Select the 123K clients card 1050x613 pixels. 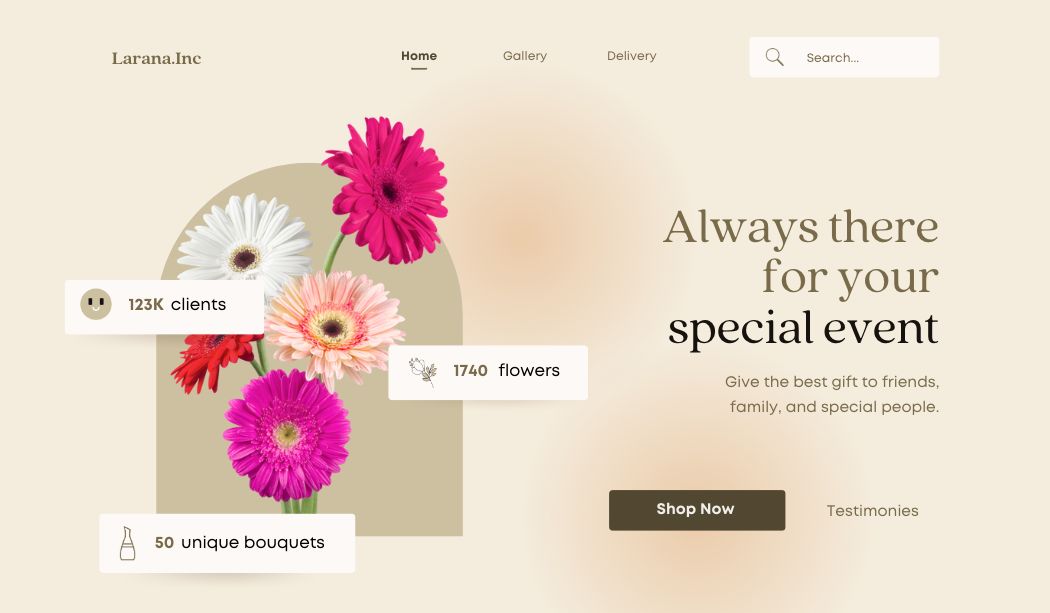[164, 306]
